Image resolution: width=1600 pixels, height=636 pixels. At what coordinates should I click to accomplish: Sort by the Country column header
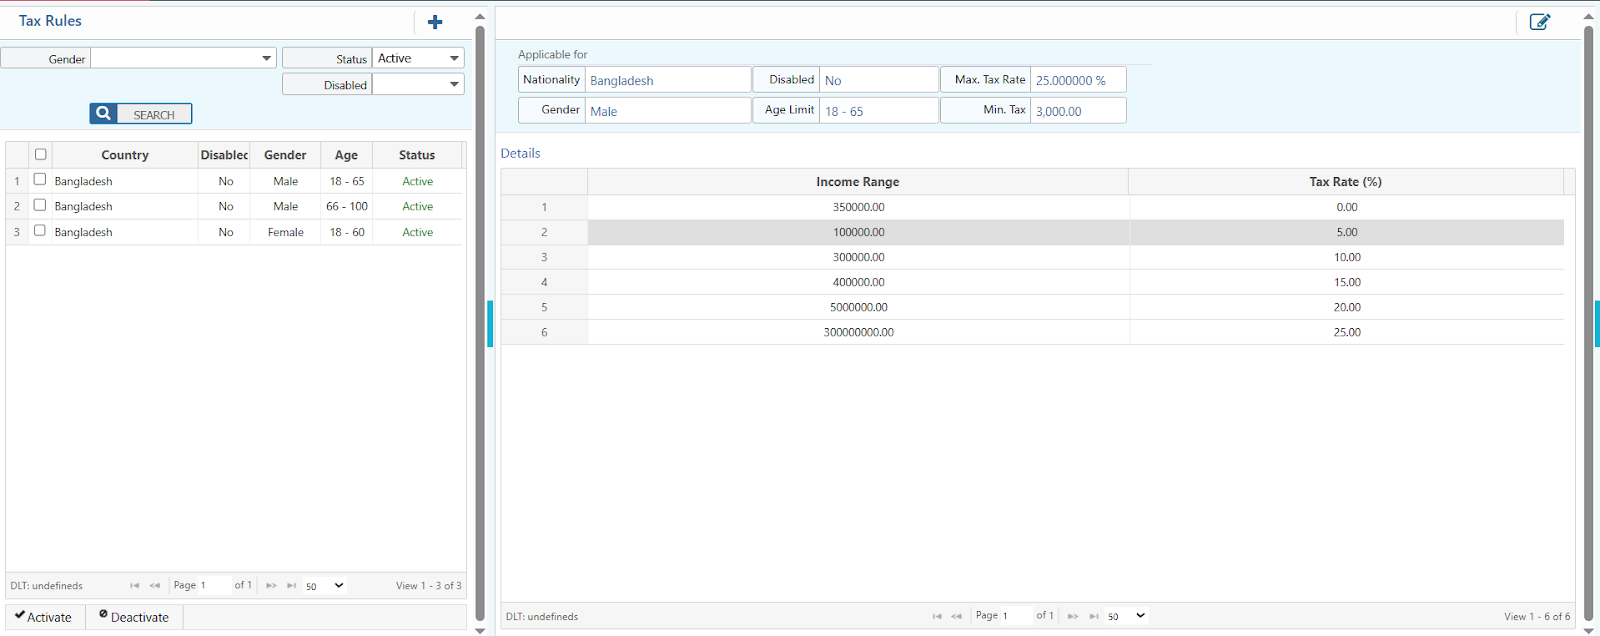(125, 155)
